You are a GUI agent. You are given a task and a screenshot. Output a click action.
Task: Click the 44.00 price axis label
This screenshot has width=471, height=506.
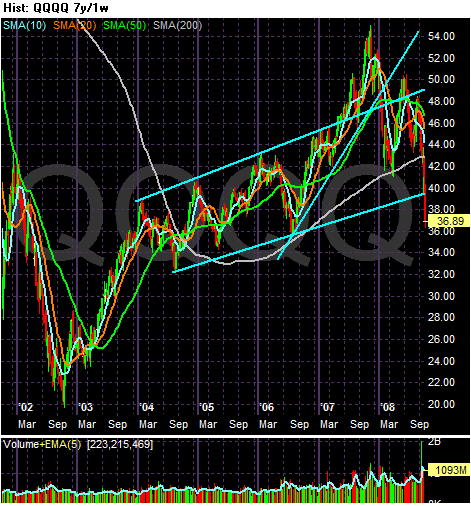click(x=441, y=144)
